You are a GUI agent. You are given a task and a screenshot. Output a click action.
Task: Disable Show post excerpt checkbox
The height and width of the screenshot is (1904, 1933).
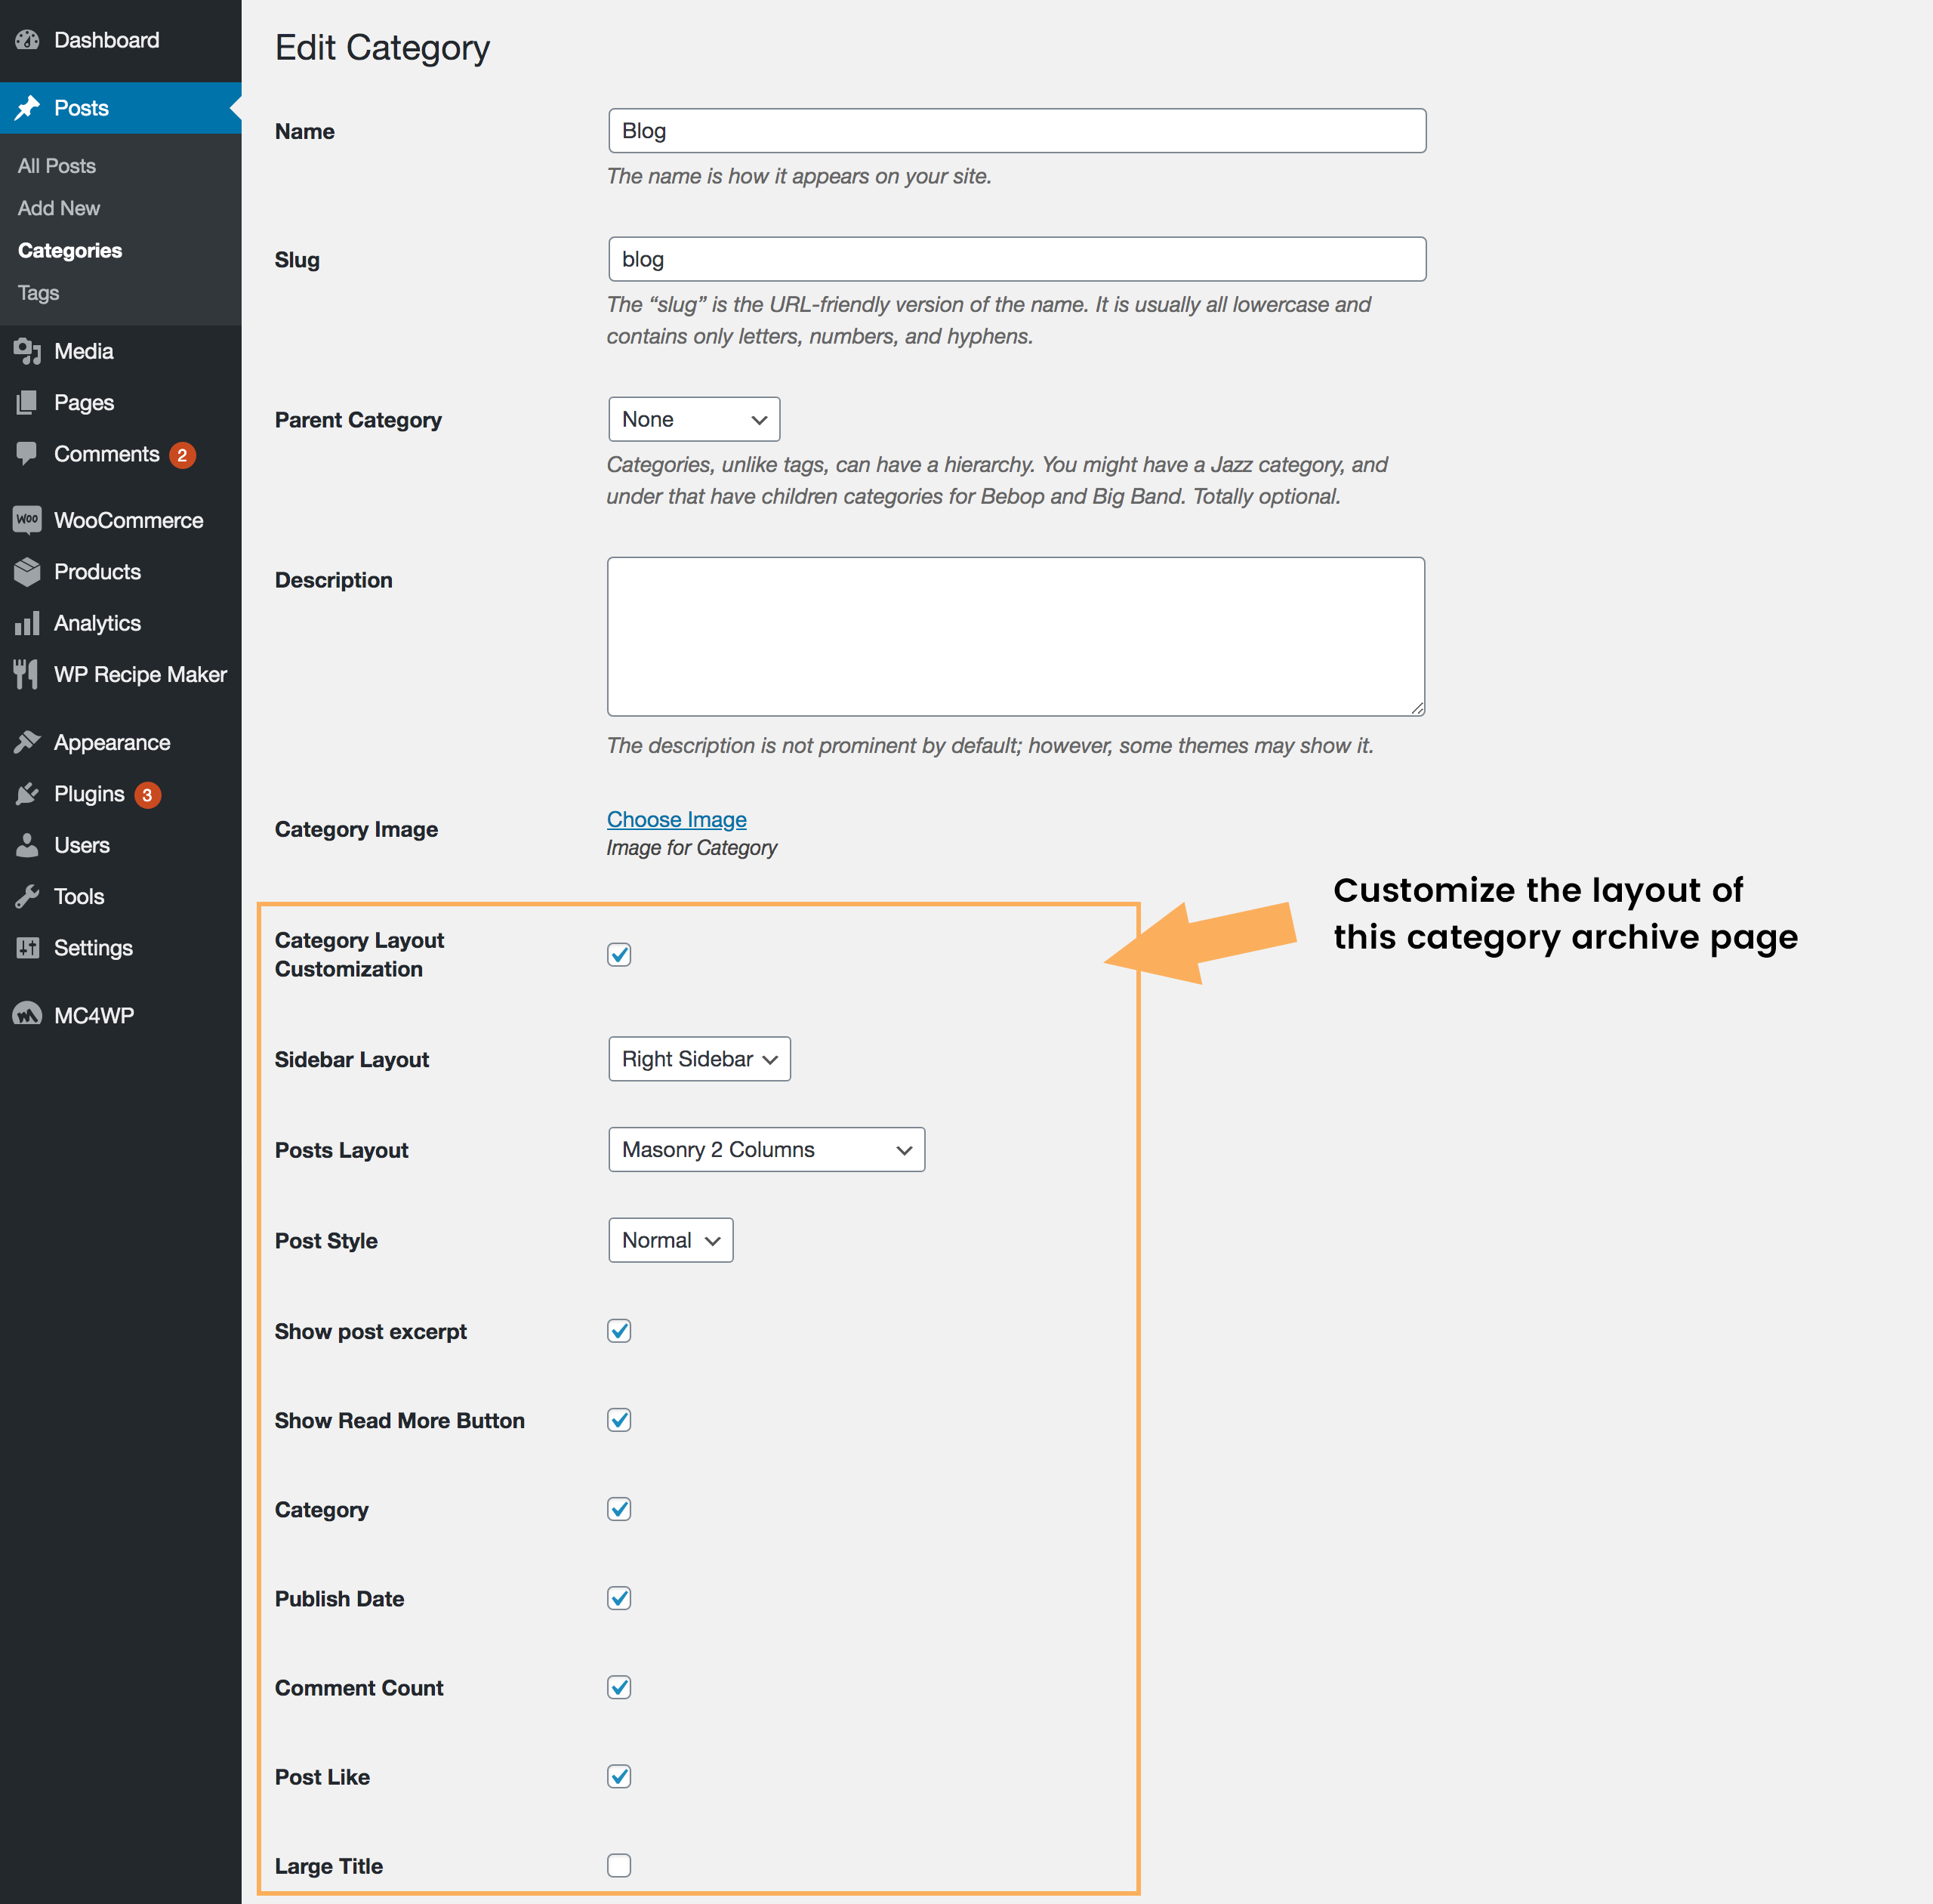619,1331
